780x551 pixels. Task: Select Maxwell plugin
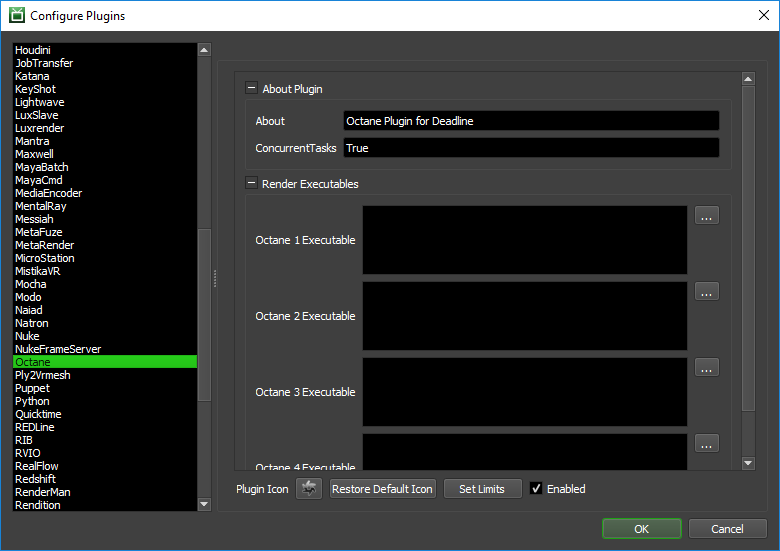point(105,154)
